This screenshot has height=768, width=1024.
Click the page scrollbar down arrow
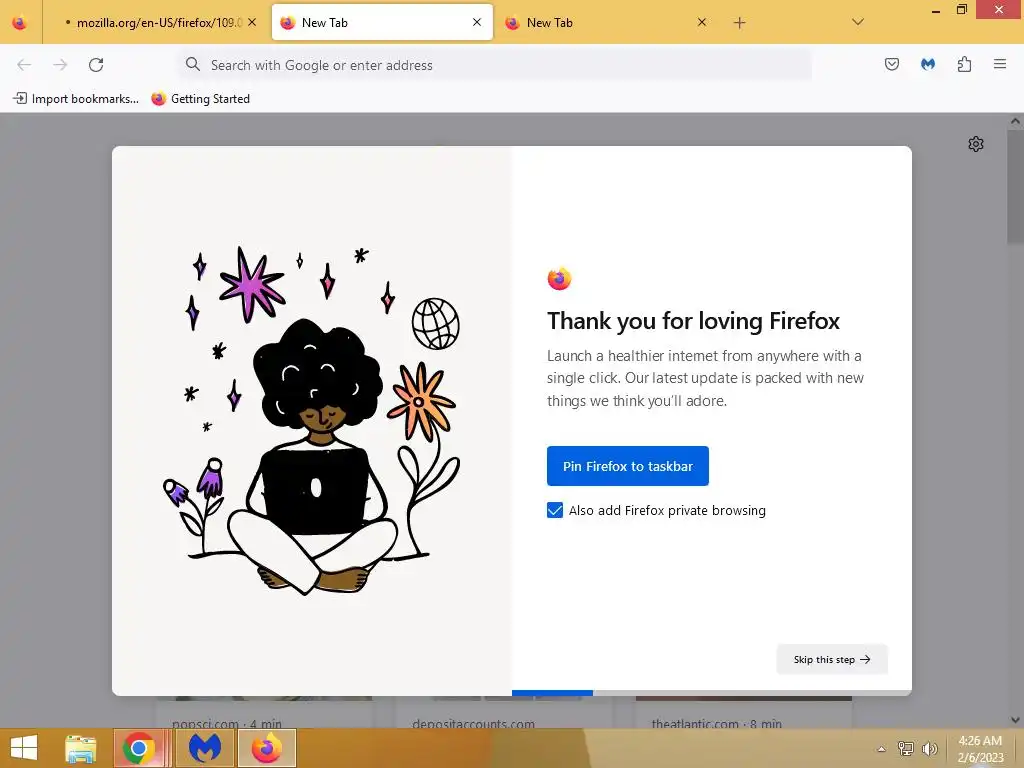point(1016,720)
